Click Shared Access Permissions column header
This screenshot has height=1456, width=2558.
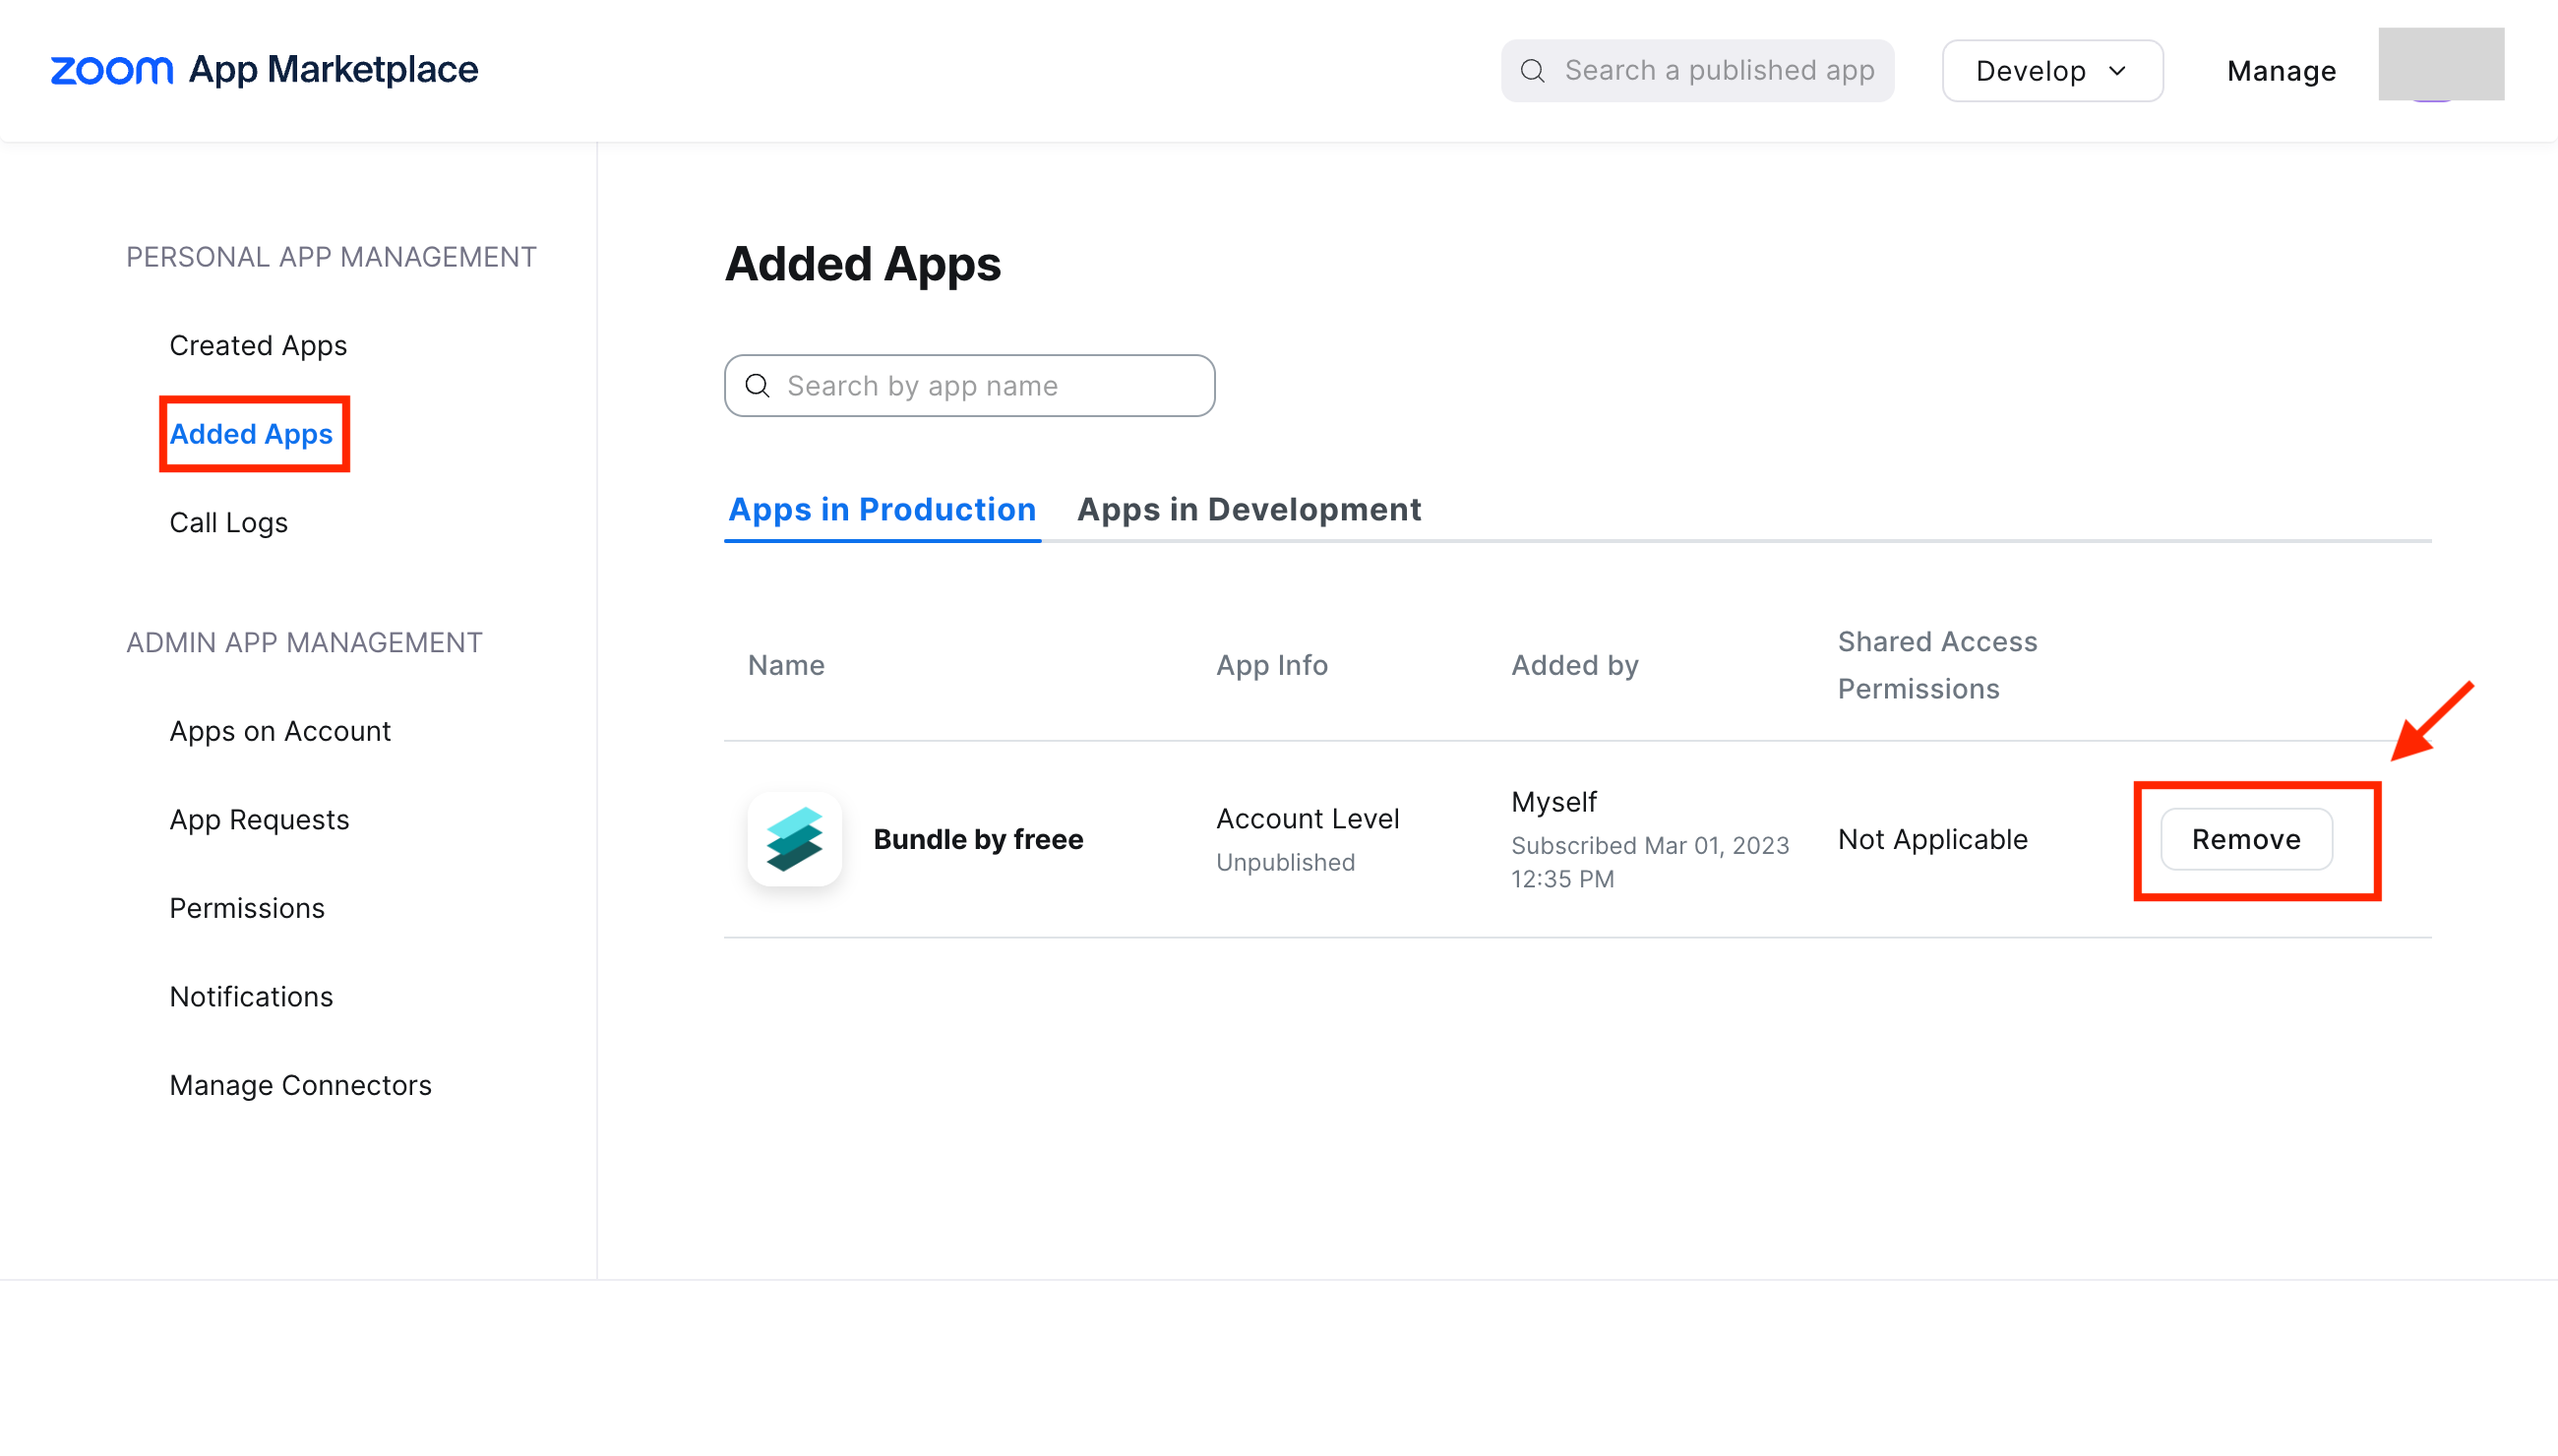(1937, 666)
